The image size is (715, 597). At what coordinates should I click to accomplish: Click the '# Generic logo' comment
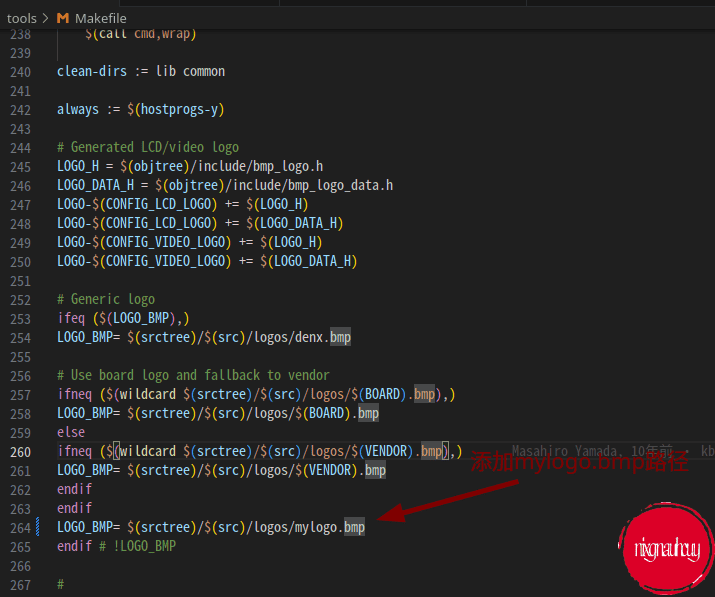106,299
